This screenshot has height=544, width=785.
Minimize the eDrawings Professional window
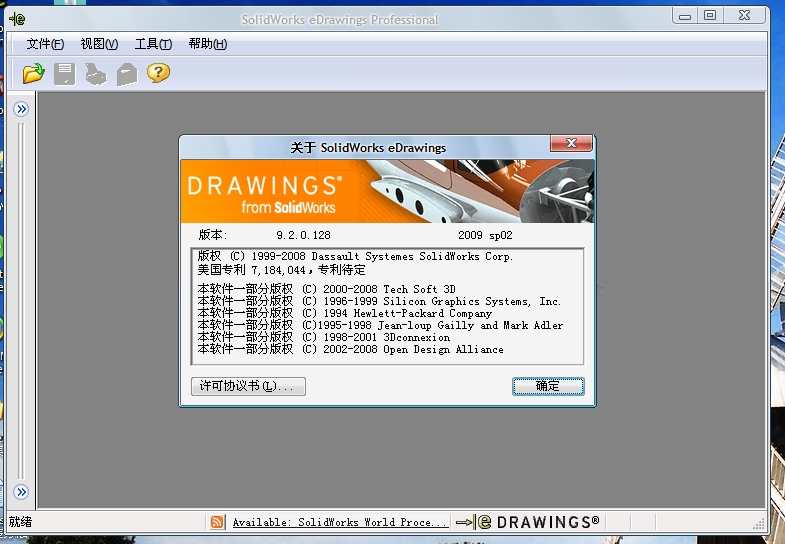pos(685,16)
